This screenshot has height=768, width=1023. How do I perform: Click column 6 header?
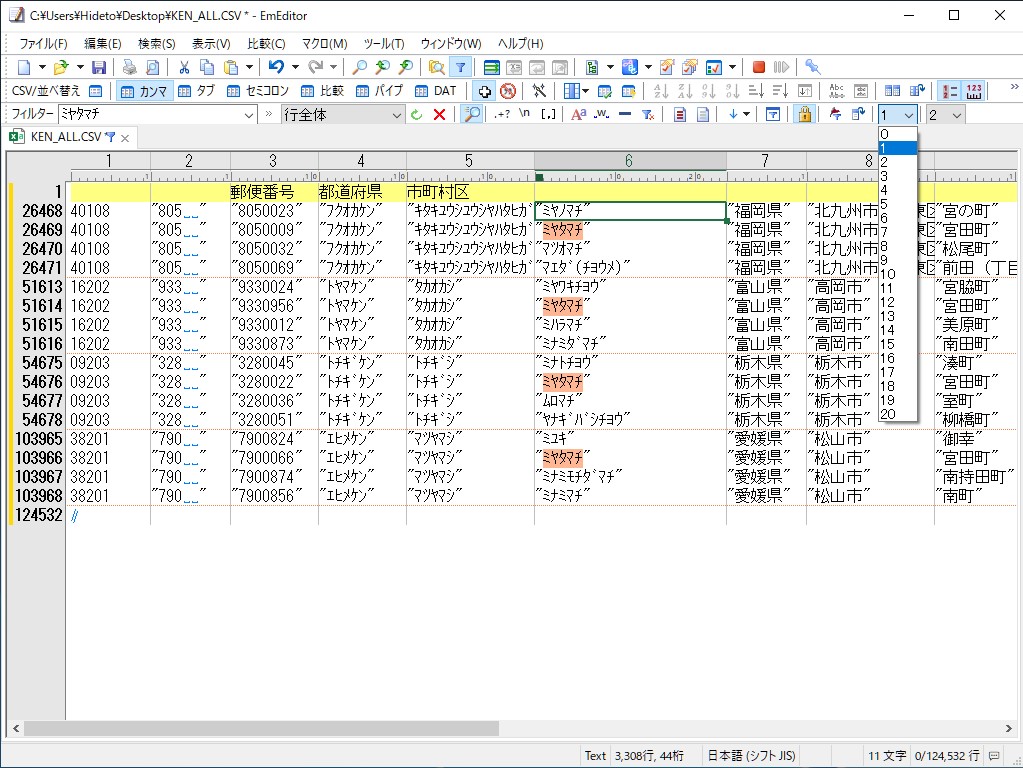pyautogui.click(x=630, y=161)
